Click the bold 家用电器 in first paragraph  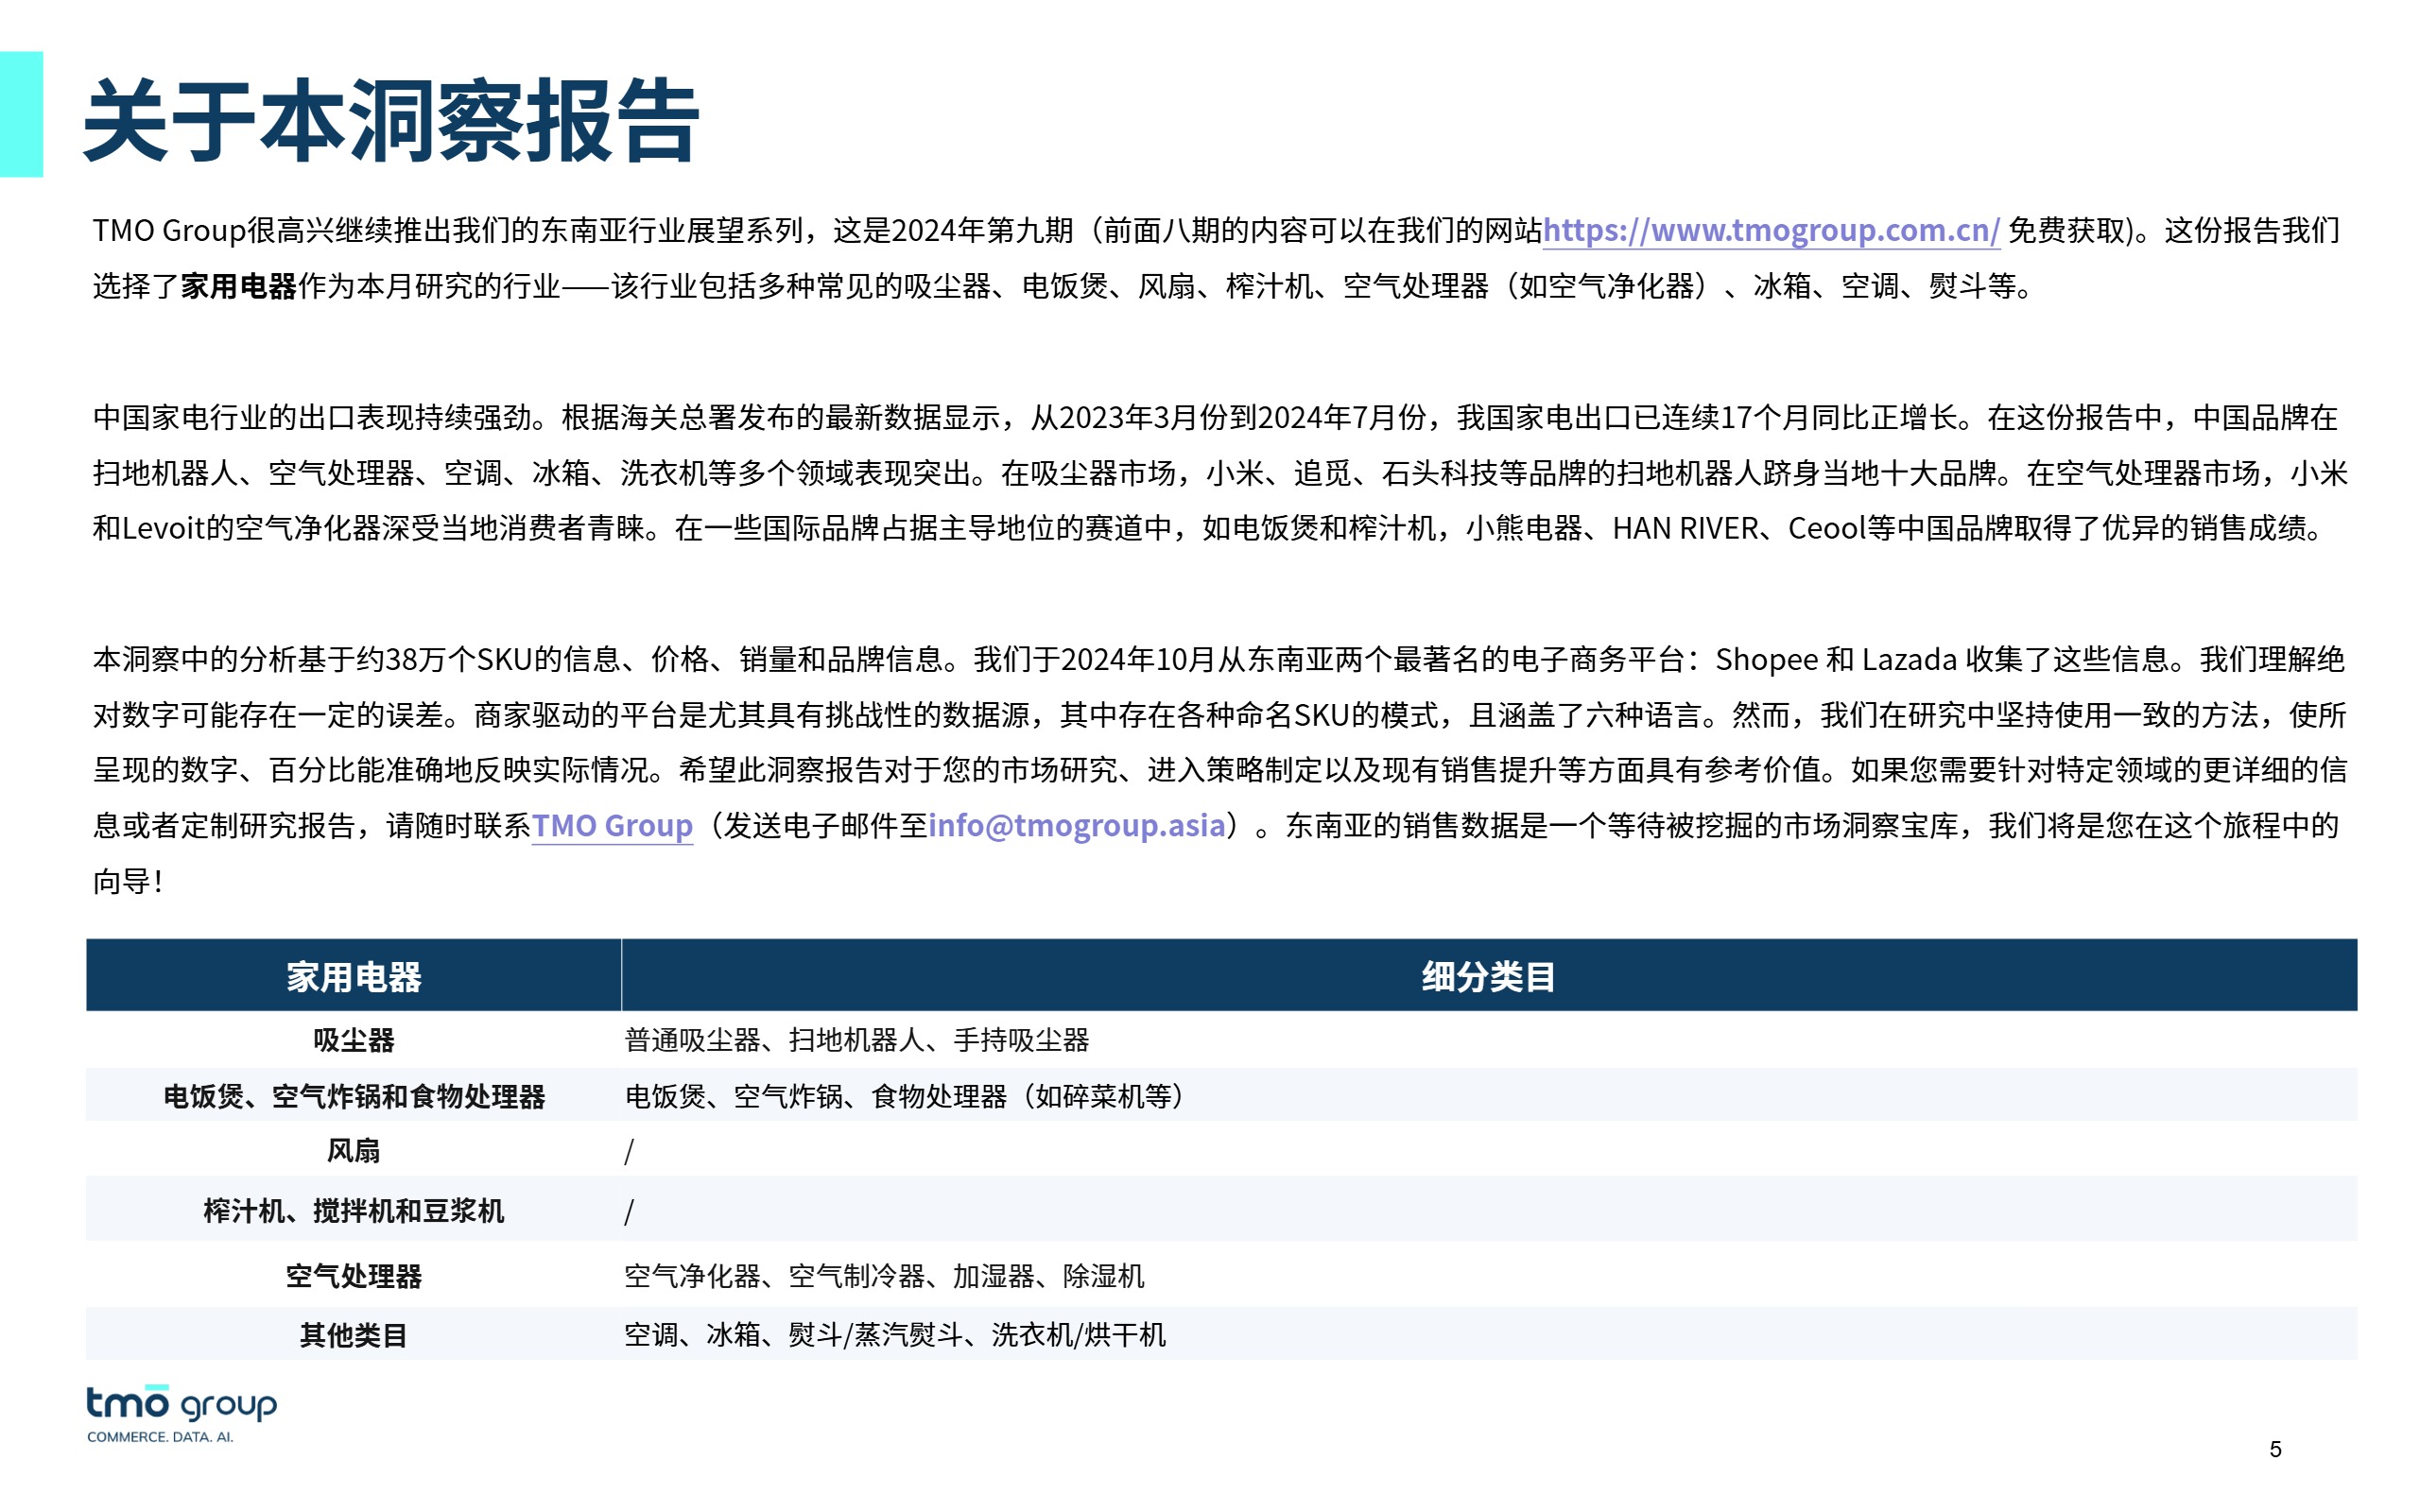(x=239, y=287)
